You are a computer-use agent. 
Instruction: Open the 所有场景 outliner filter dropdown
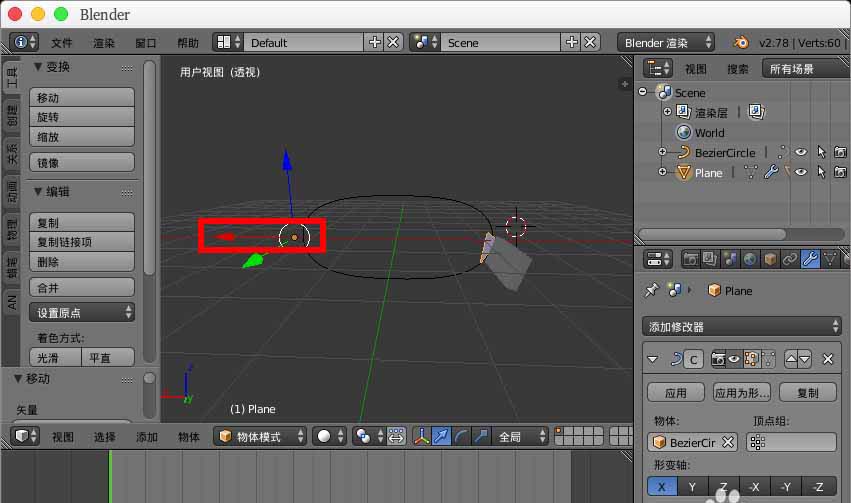click(x=804, y=69)
